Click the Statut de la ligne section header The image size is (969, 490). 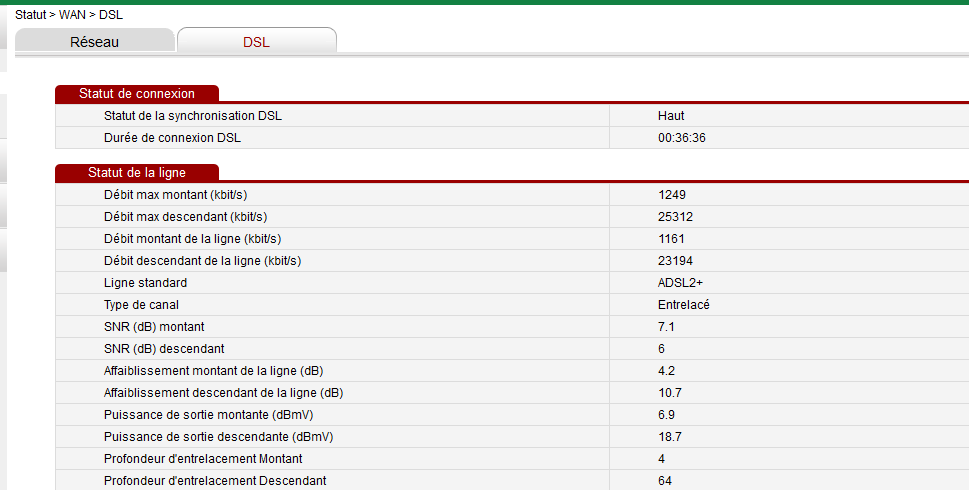pos(136,172)
